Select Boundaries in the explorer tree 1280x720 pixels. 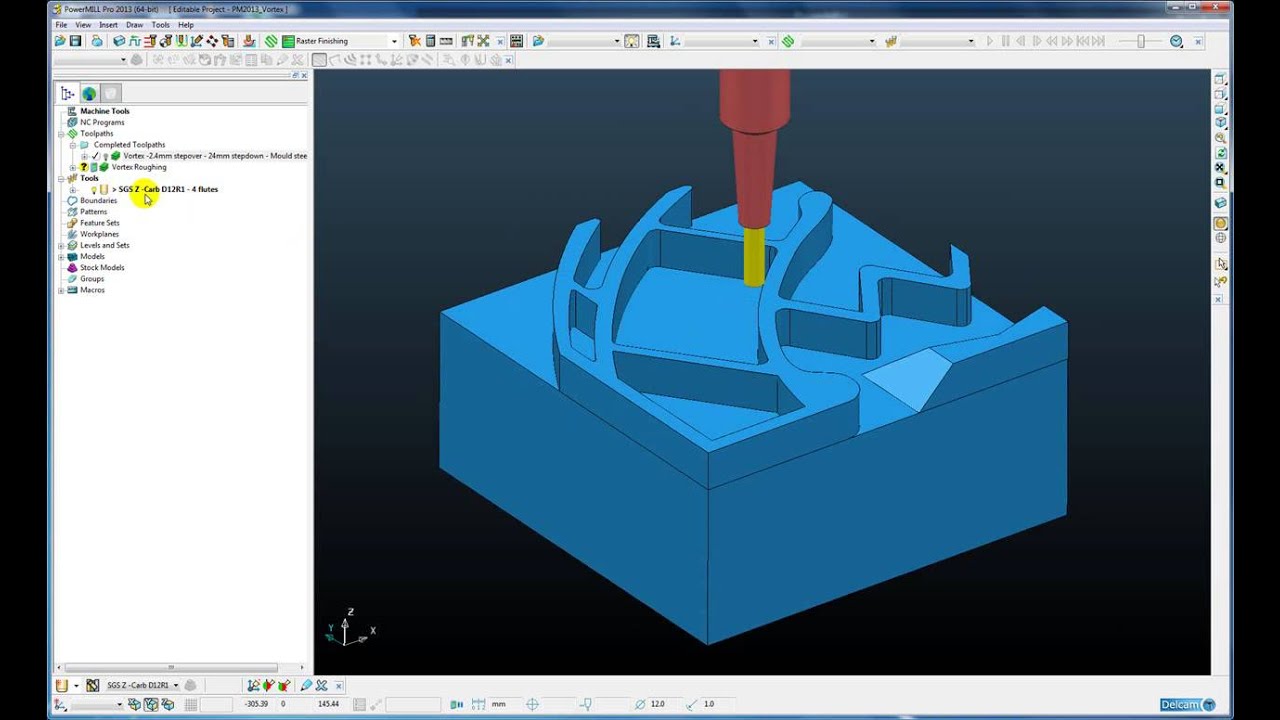(98, 201)
